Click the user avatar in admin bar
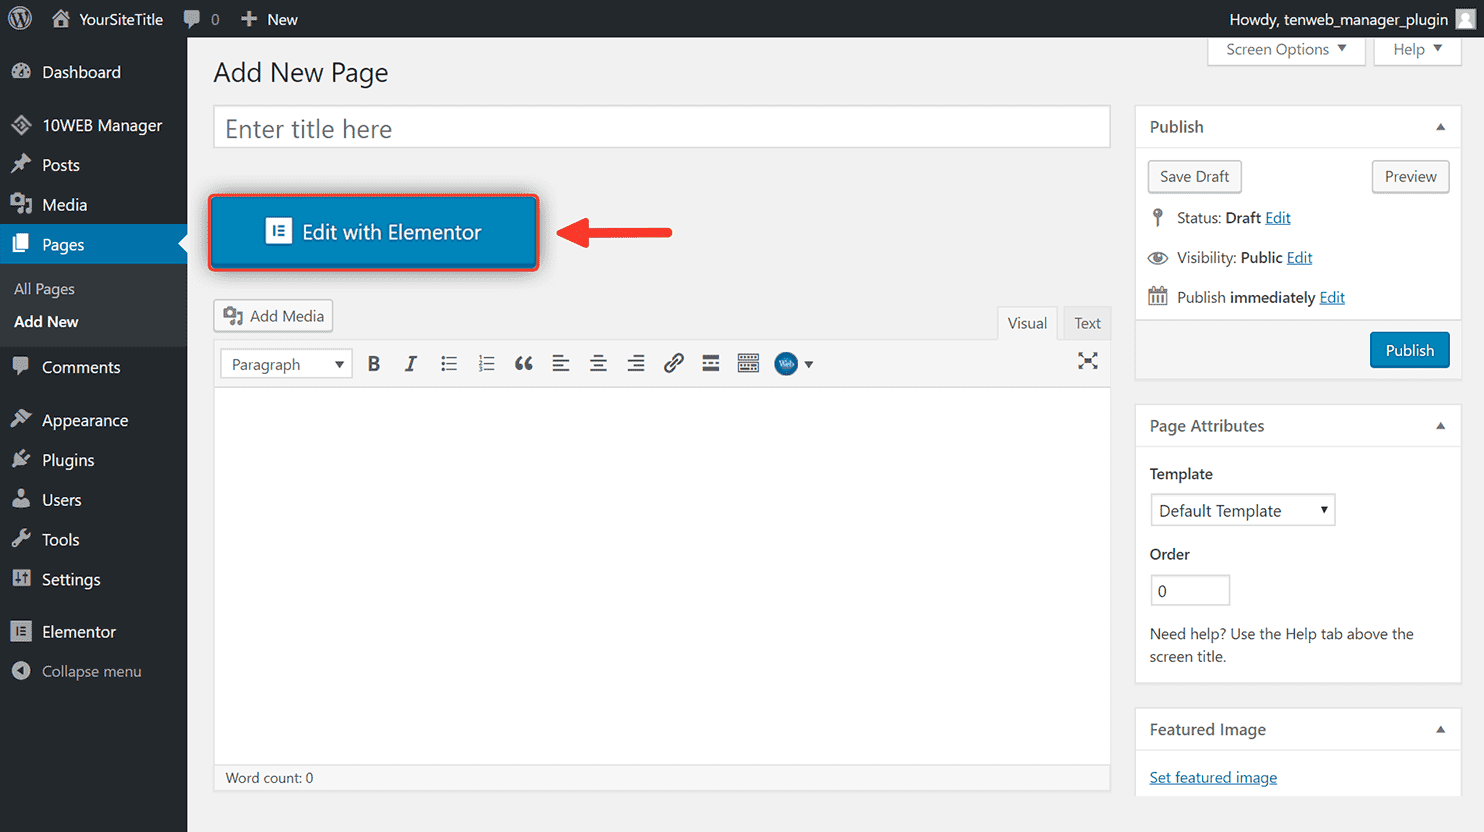The image size is (1484, 832). click(1465, 19)
